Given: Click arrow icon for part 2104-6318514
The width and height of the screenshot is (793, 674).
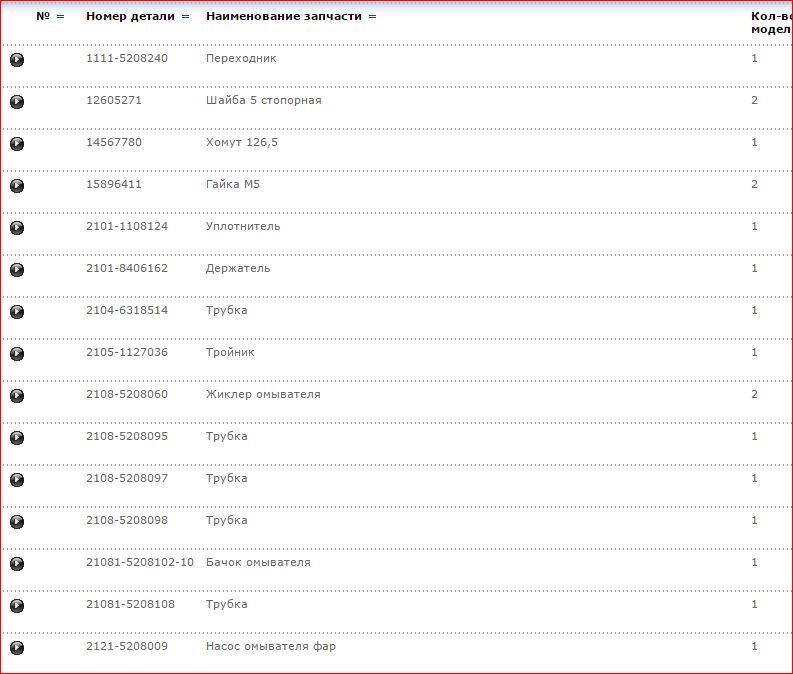Looking at the screenshot, I should point(17,312).
